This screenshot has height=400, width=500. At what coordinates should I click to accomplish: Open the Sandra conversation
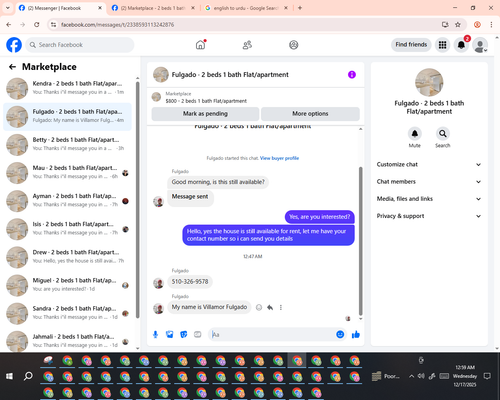[x=67, y=313]
